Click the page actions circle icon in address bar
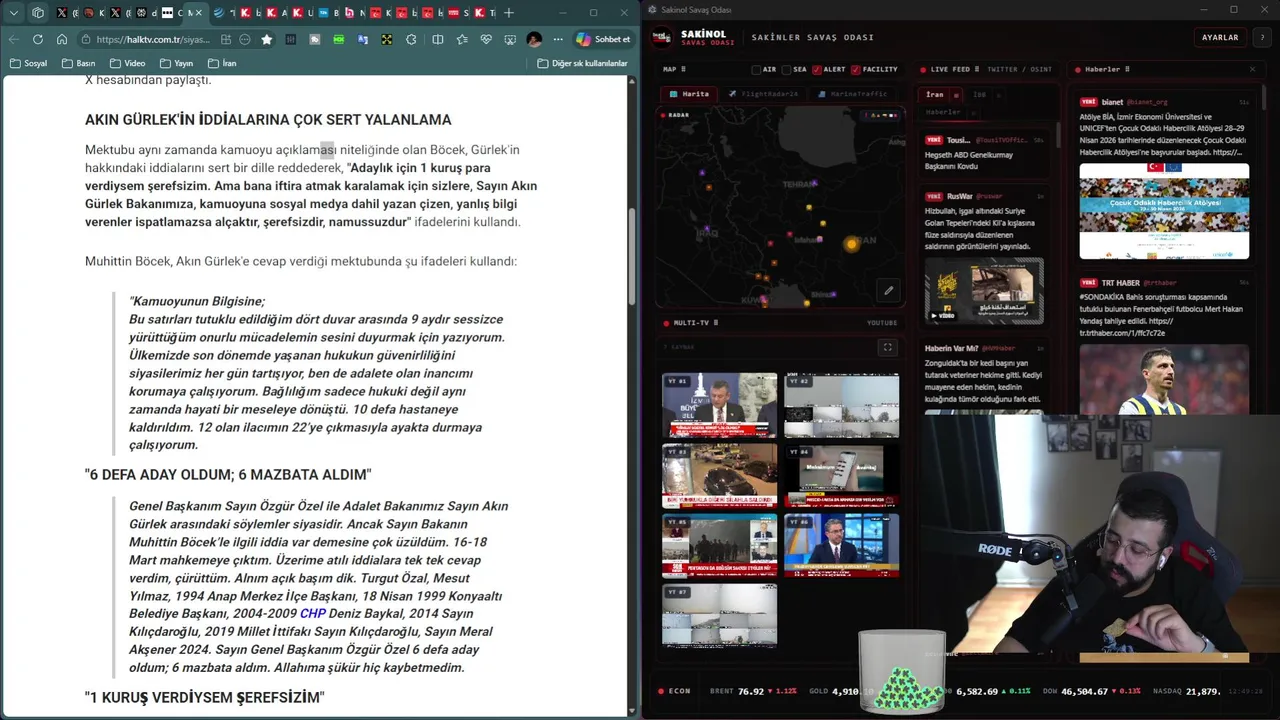The image size is (1280, 720). point(244,39)
